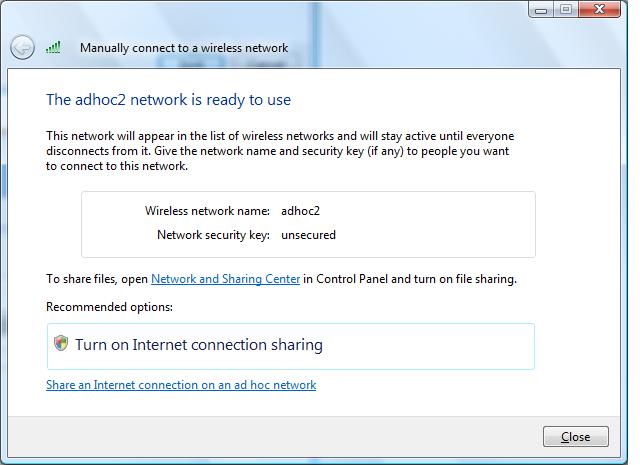This screenshot has height=465, width=640.
Task: Select the 'unsecured' security key value
Action: pos(308,235)
